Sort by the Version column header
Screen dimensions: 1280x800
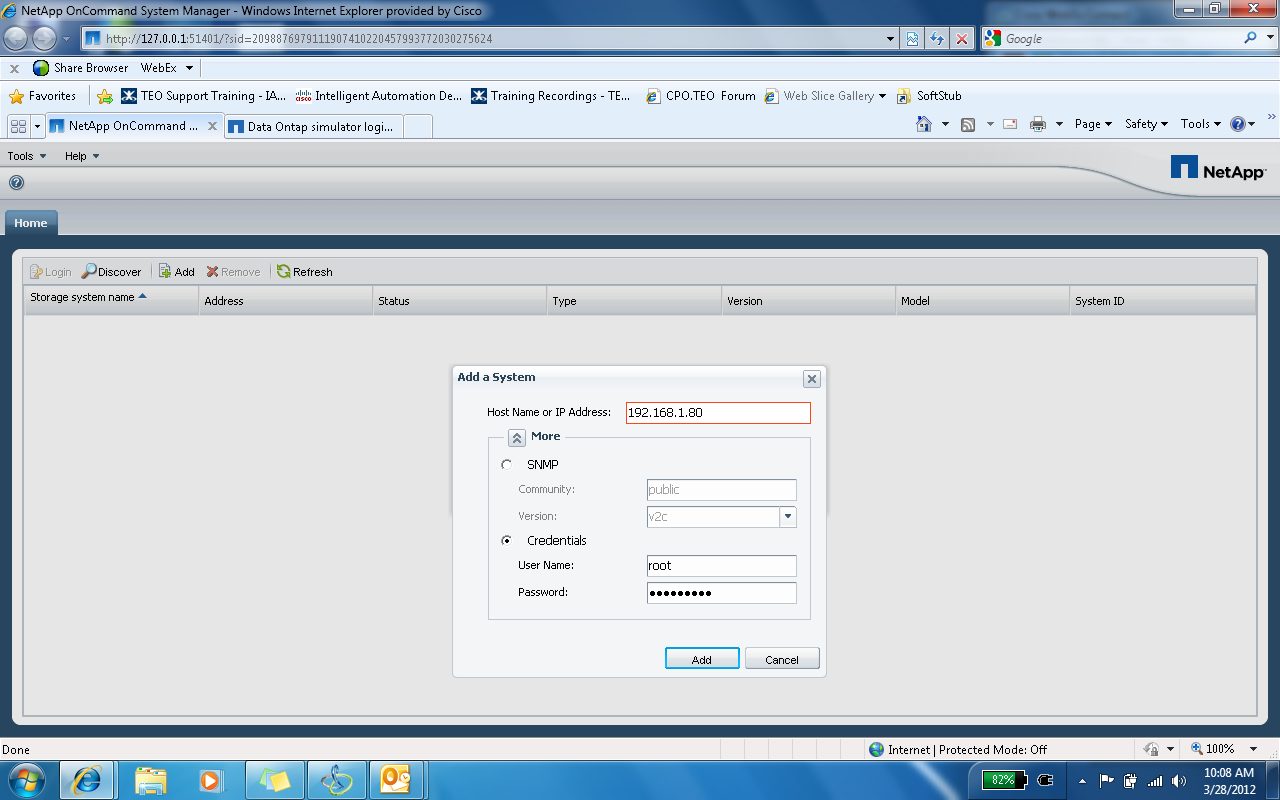(x=808, y=301)
